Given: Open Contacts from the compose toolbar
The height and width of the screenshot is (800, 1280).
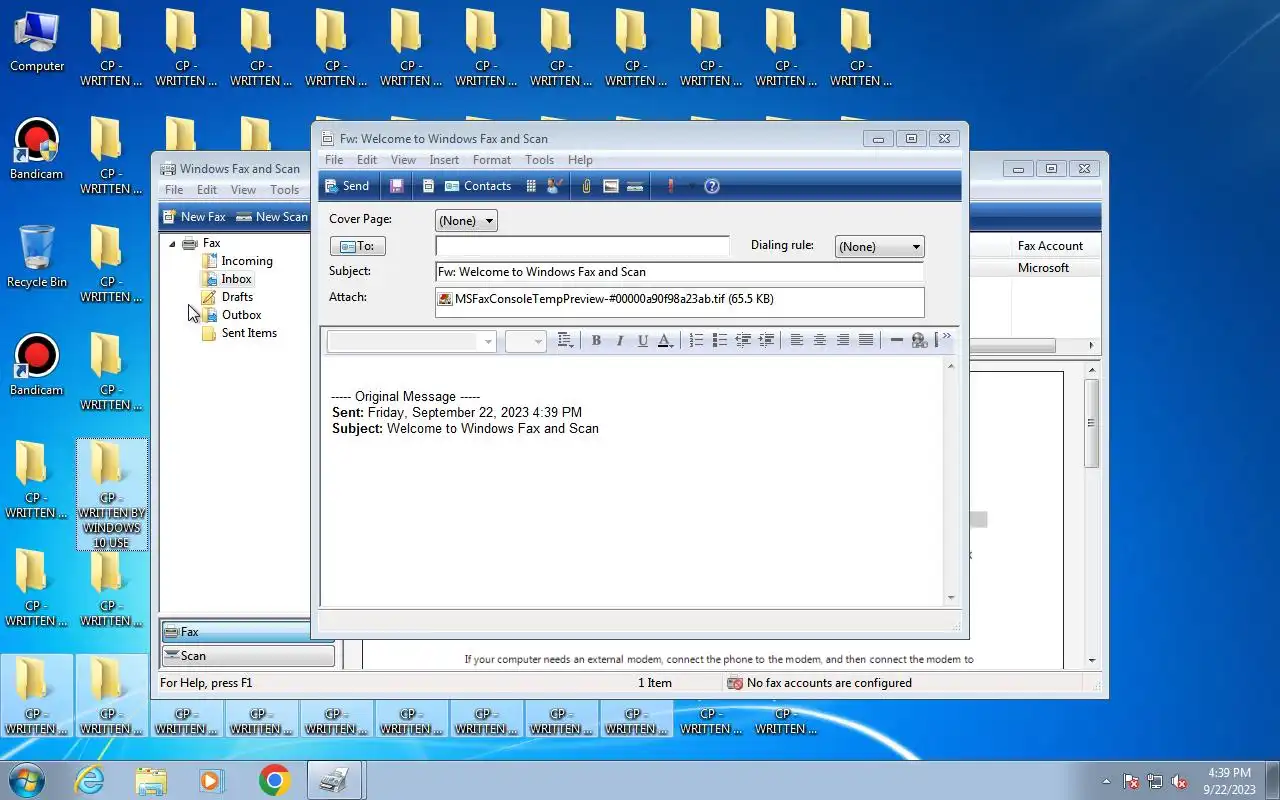Looking at the screenshot, I should [478, 186].
